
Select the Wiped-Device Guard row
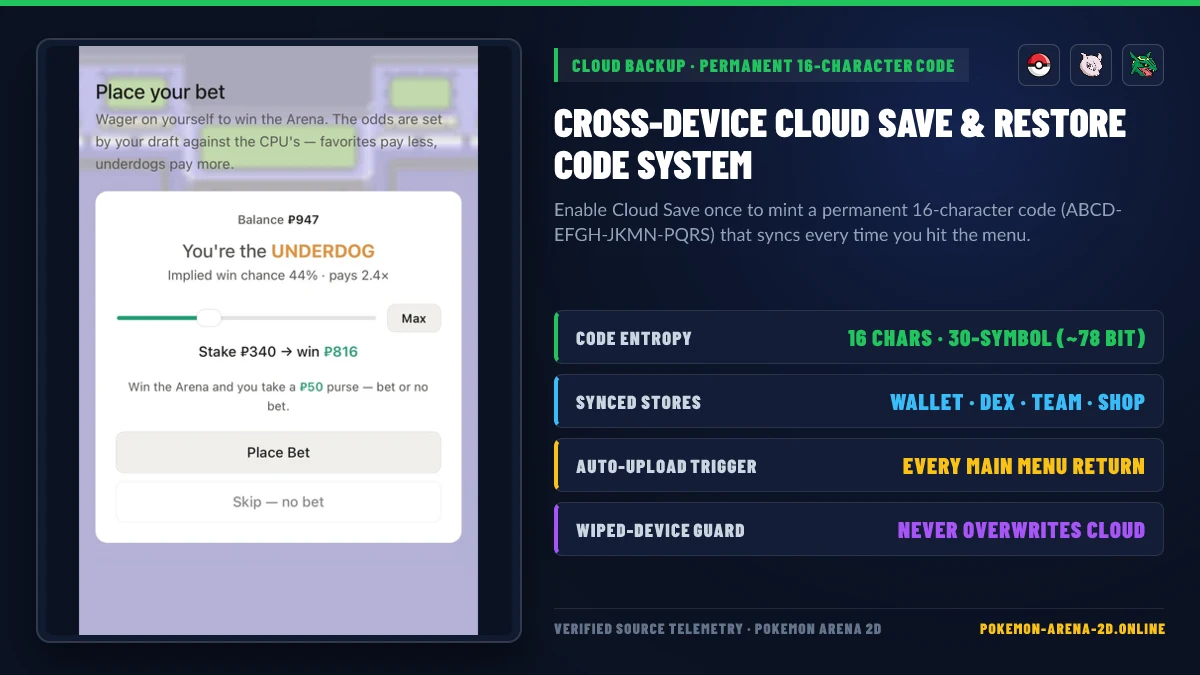pos(859,530)
